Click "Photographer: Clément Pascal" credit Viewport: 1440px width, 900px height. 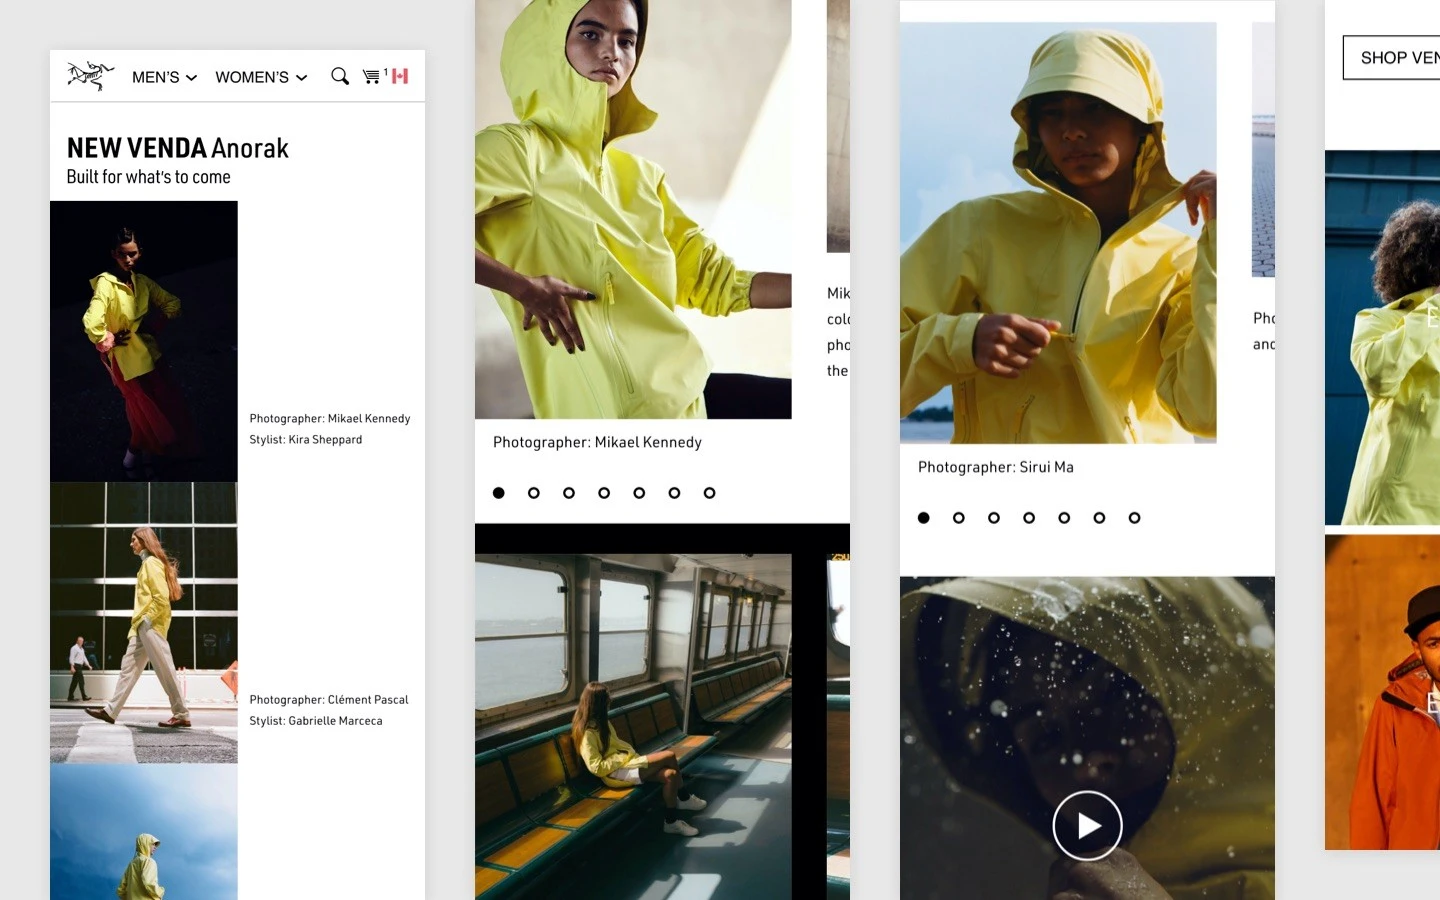click(x=329, y=700)
